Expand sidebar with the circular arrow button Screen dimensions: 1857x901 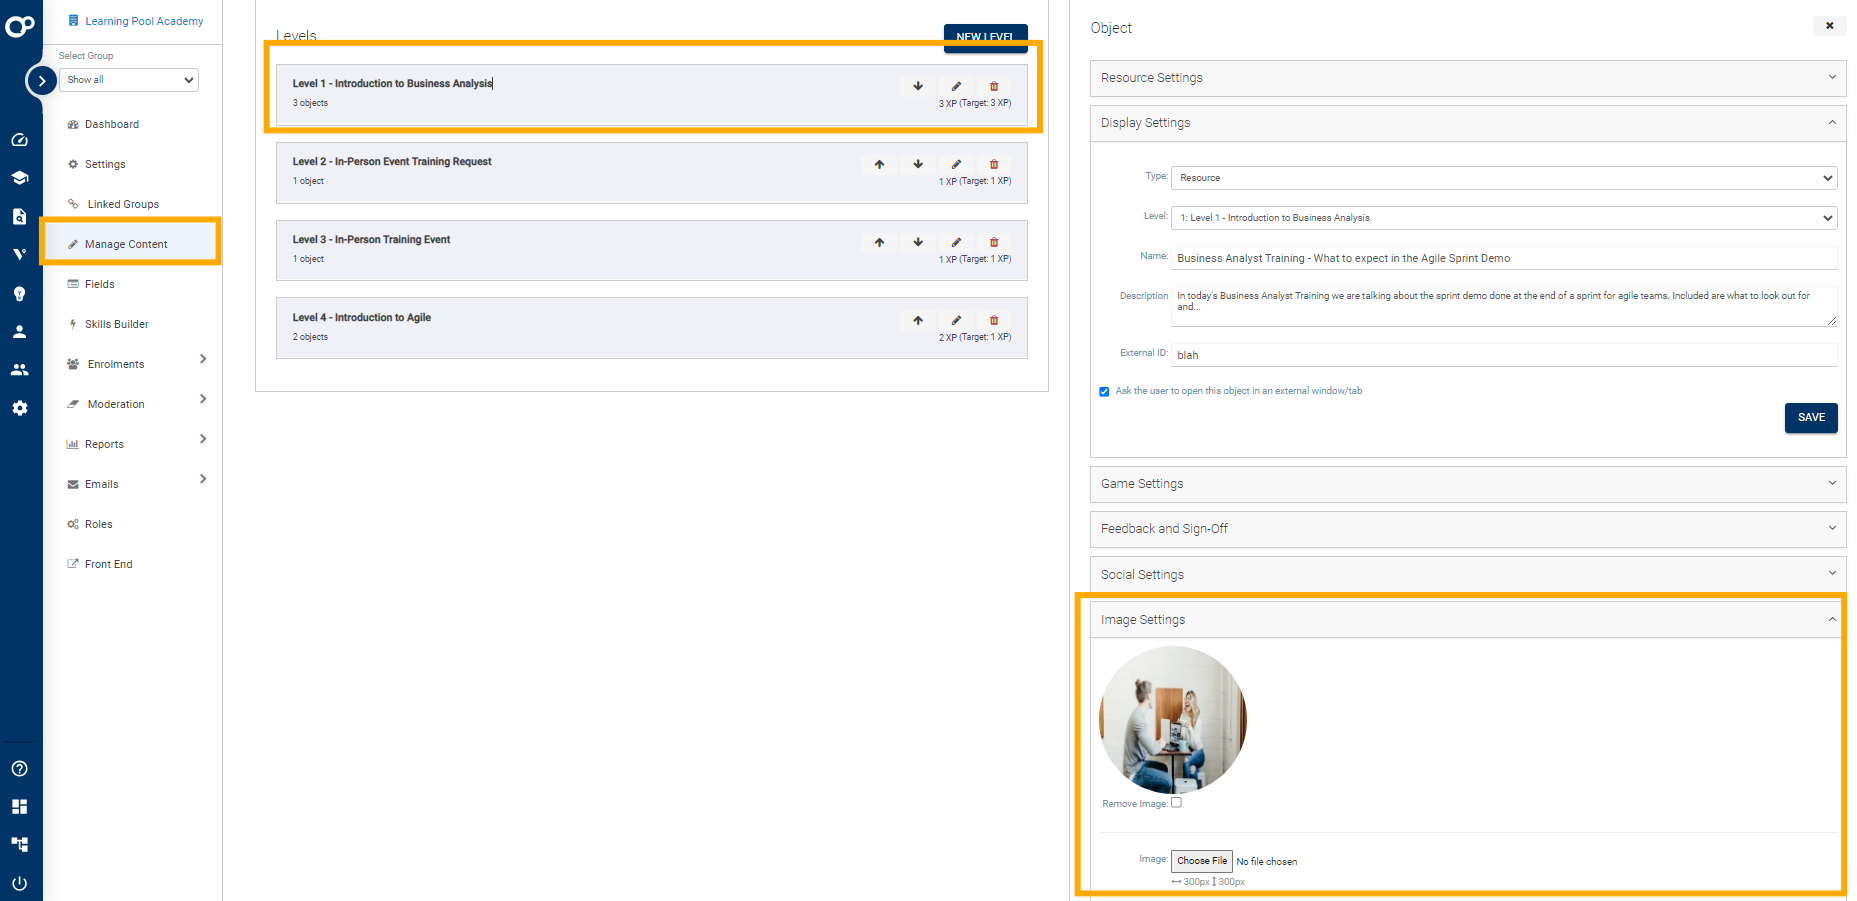pos(41,81)
